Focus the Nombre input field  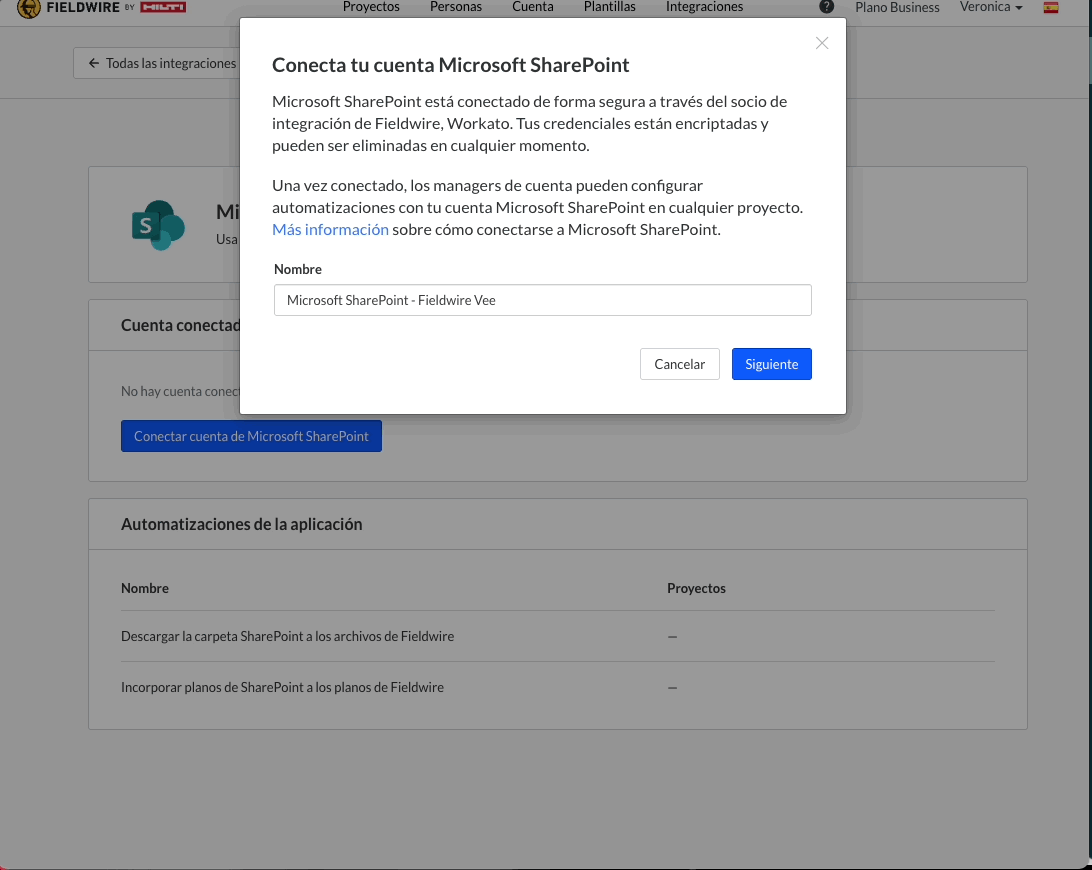543,300
